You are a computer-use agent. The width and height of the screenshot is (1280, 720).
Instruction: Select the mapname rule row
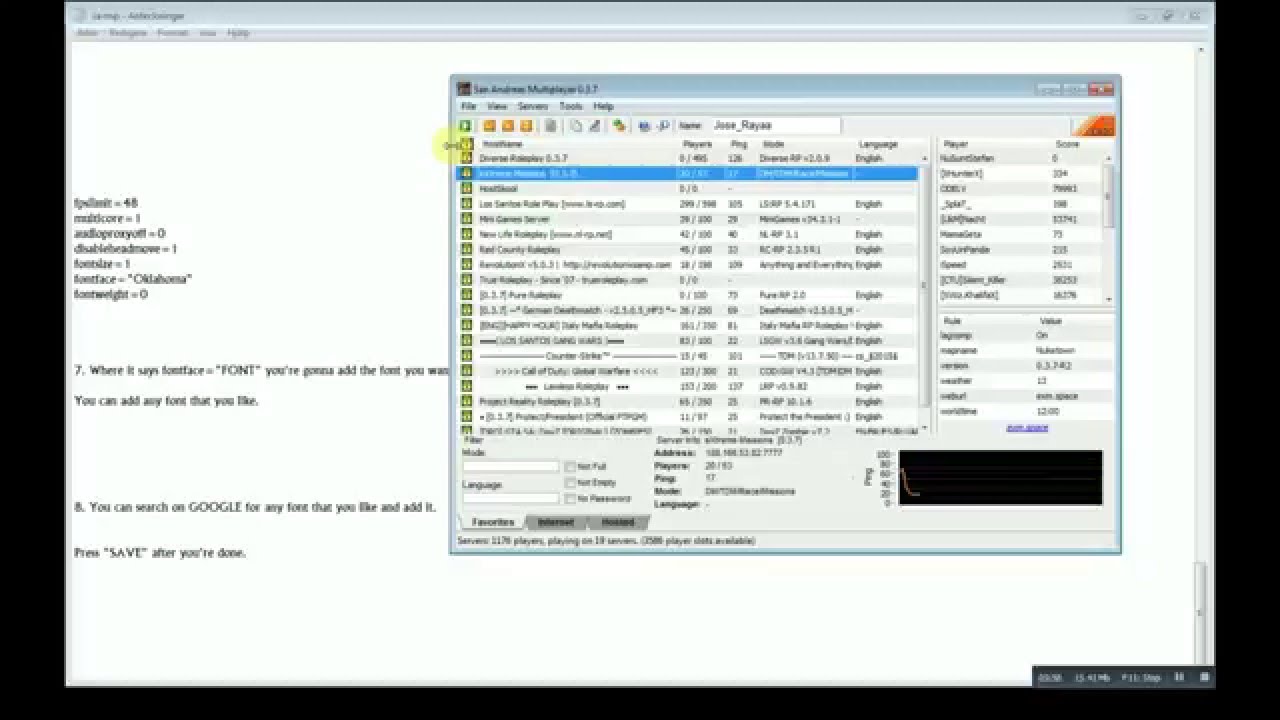1025,351
